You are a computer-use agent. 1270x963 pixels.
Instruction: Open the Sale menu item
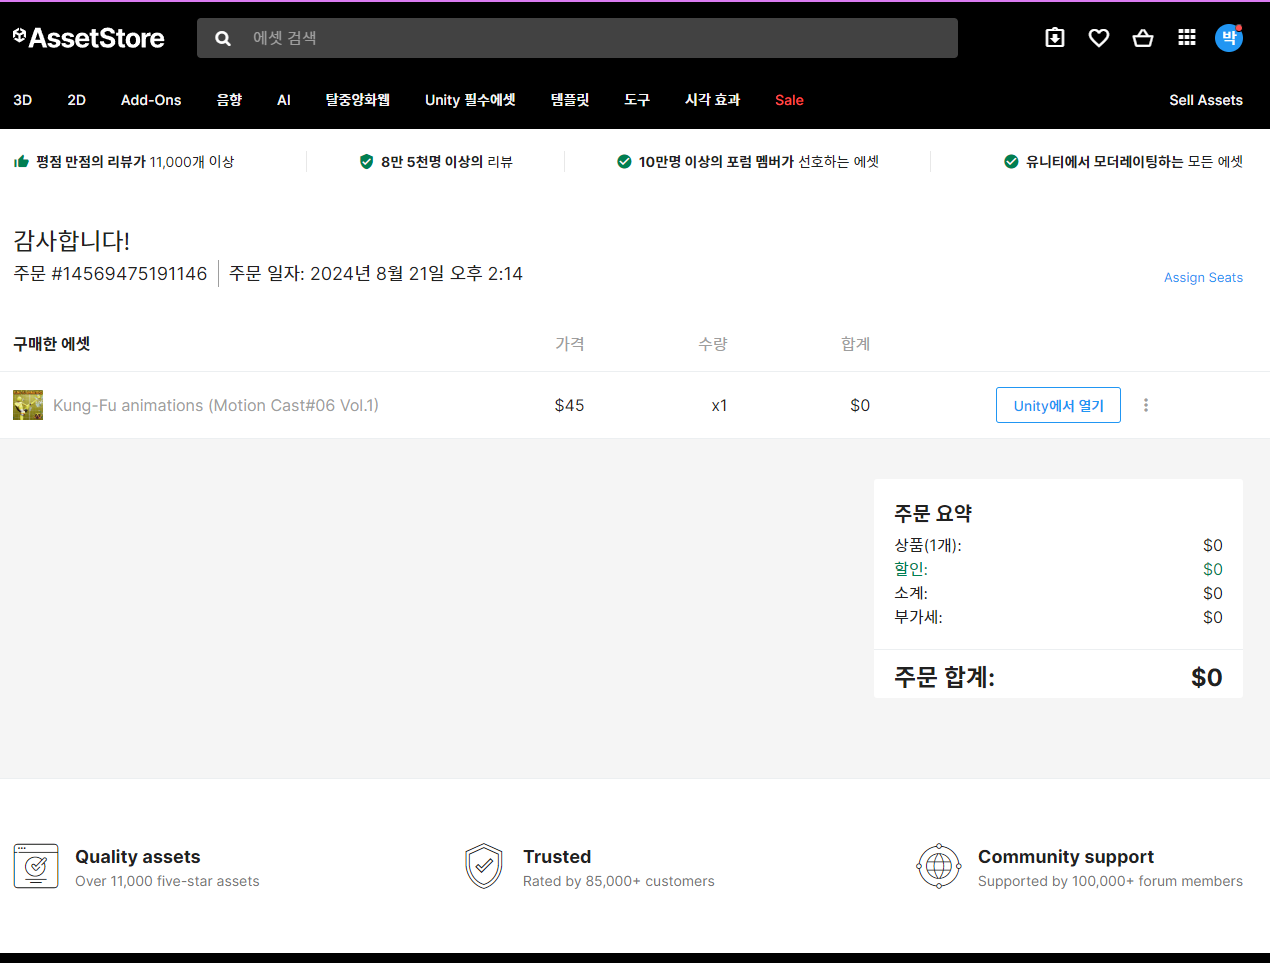(x=789, y=100)
